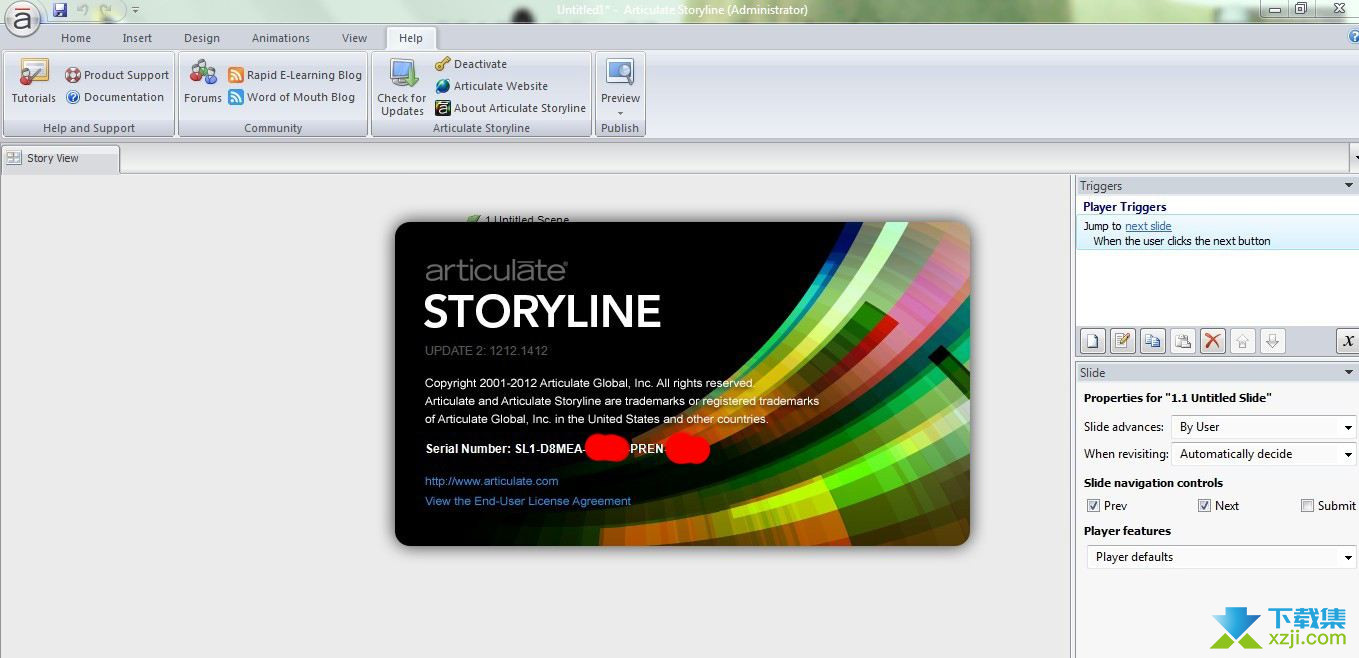The image size is (1359, 658).
Task: Switch to the Design ribbon tab
Action: tap(202, 38)
